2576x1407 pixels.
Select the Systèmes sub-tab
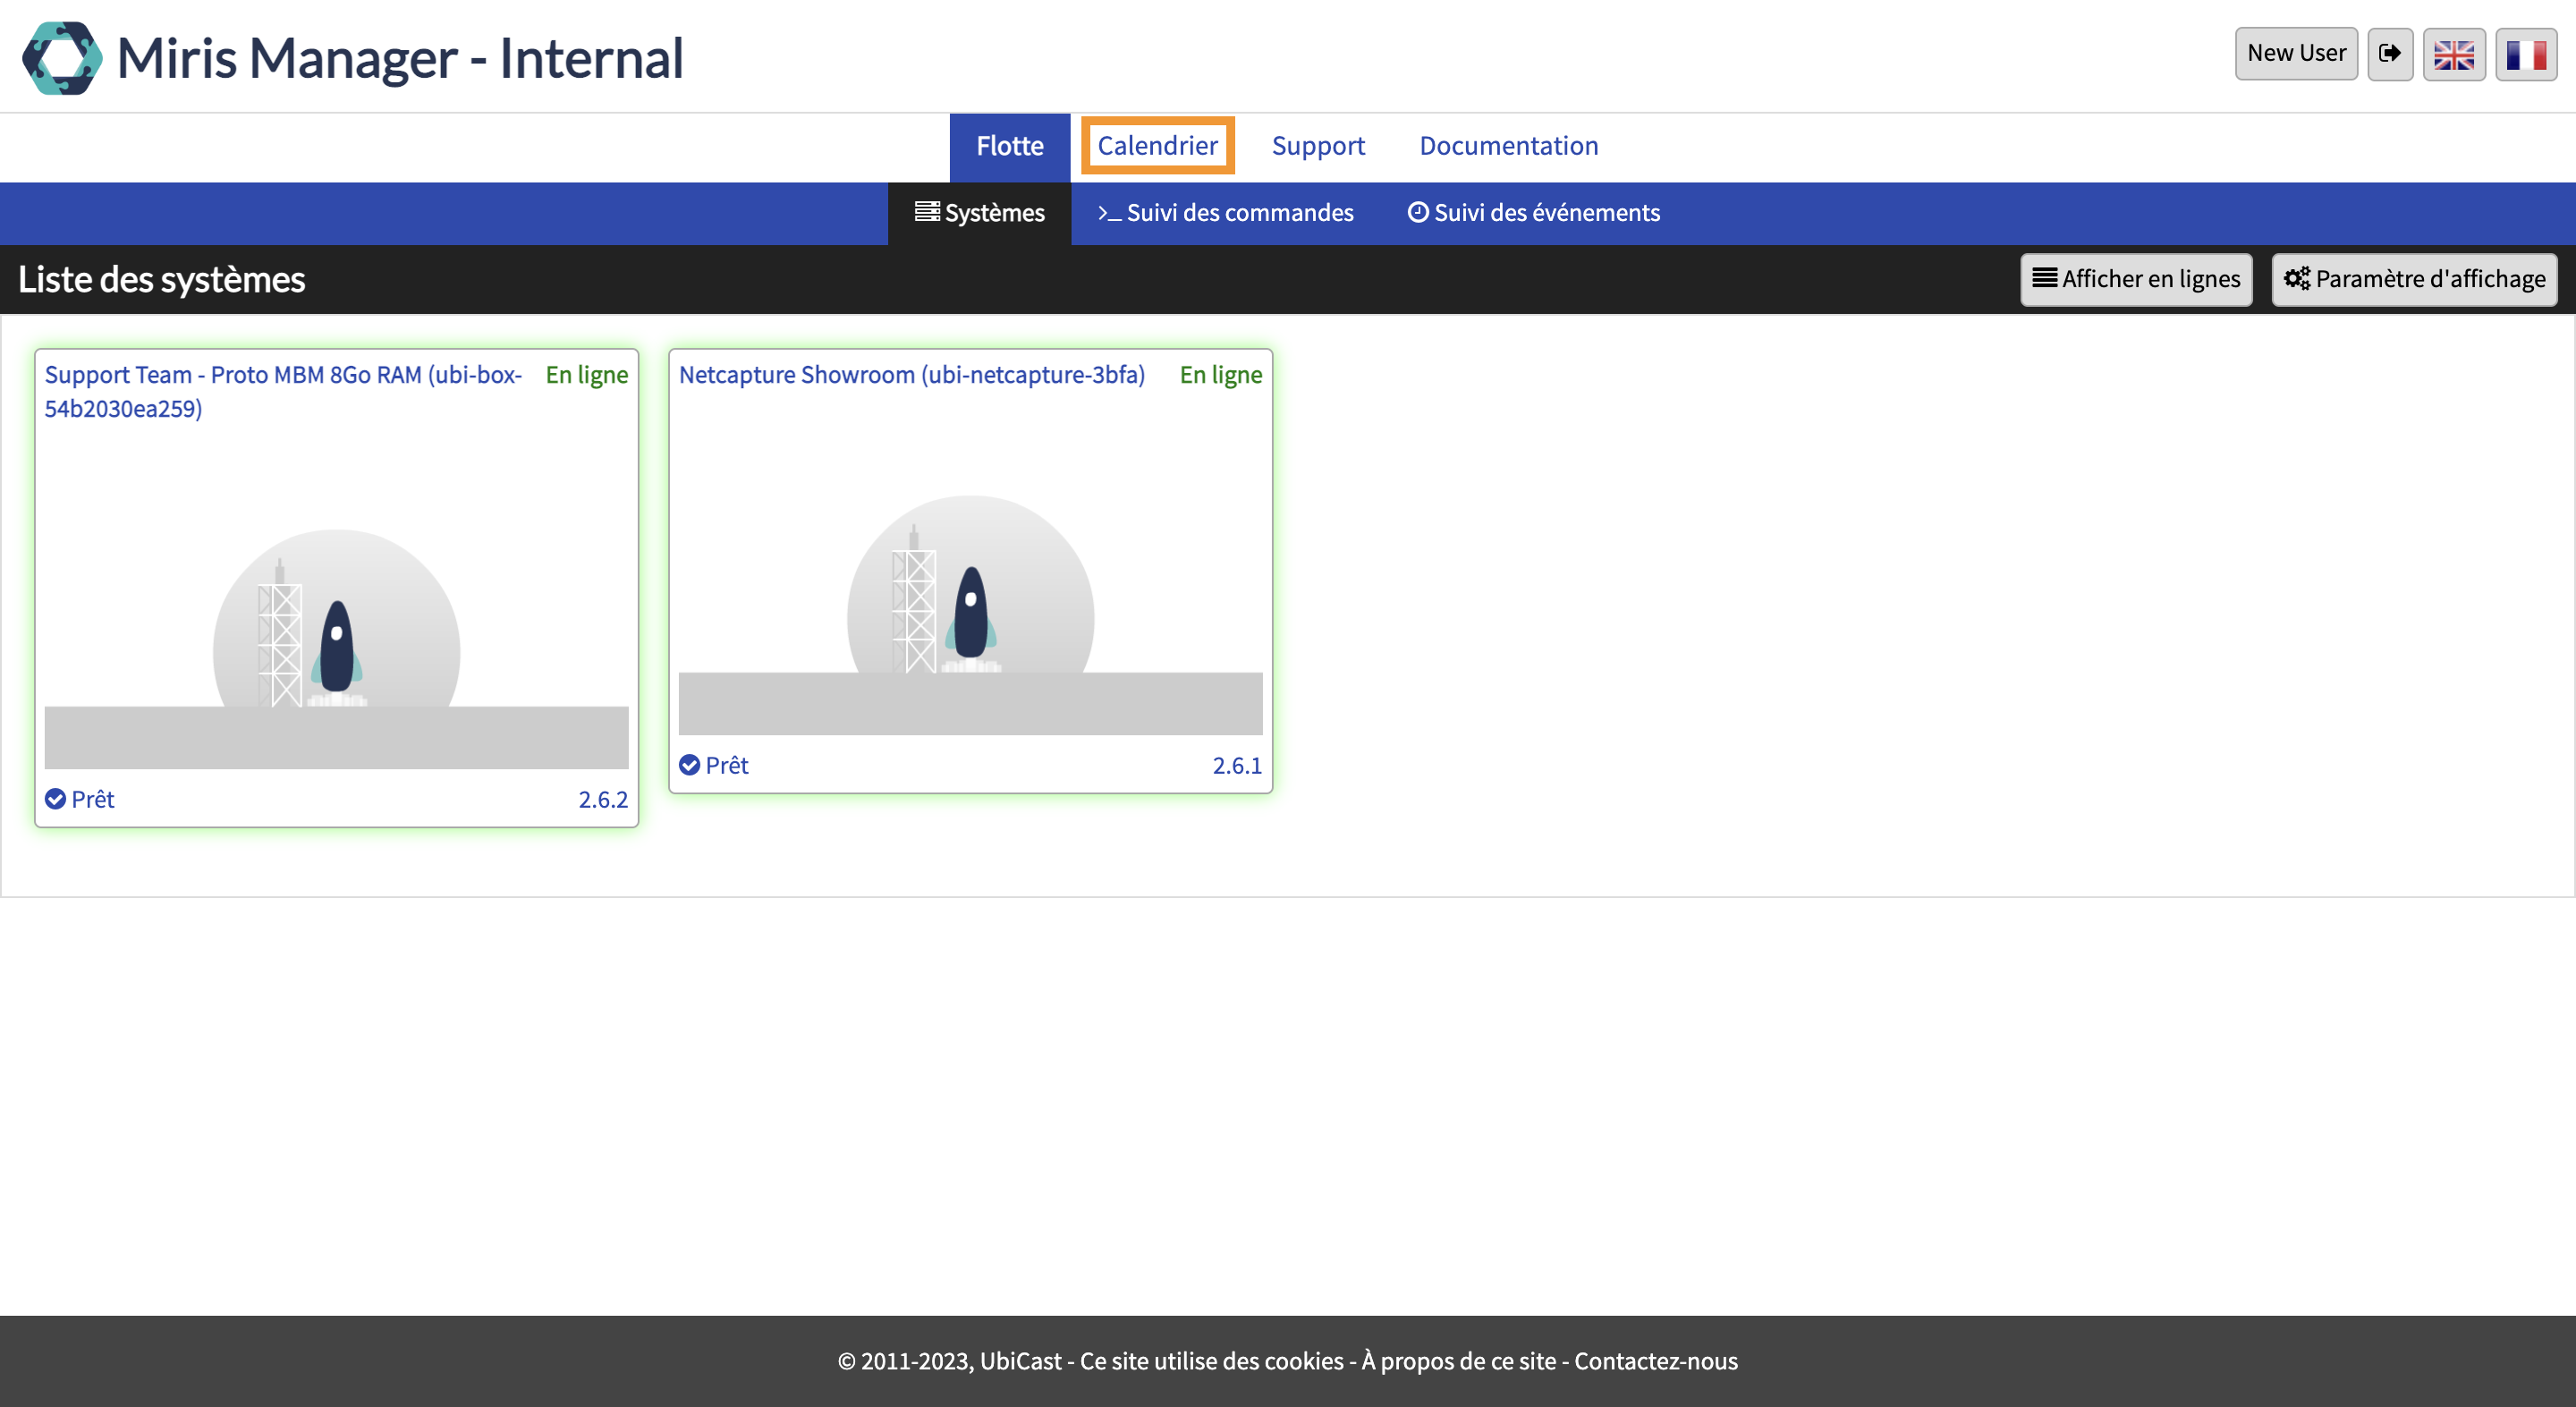(979, 212)
